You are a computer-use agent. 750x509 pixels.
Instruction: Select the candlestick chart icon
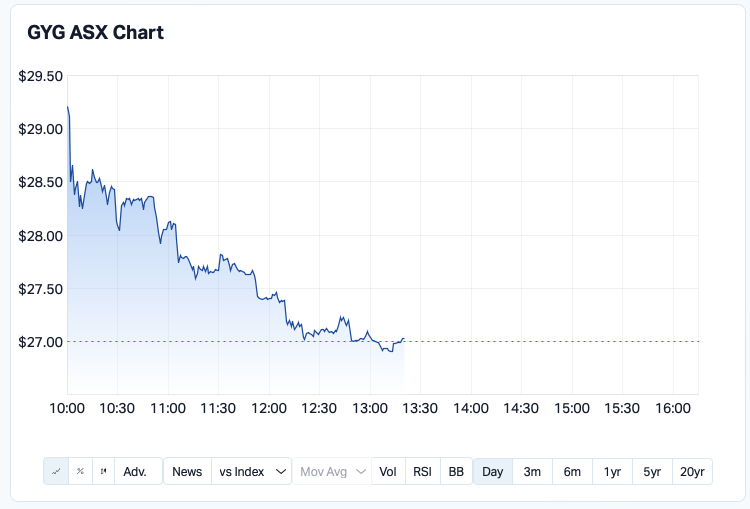point(103,471)
